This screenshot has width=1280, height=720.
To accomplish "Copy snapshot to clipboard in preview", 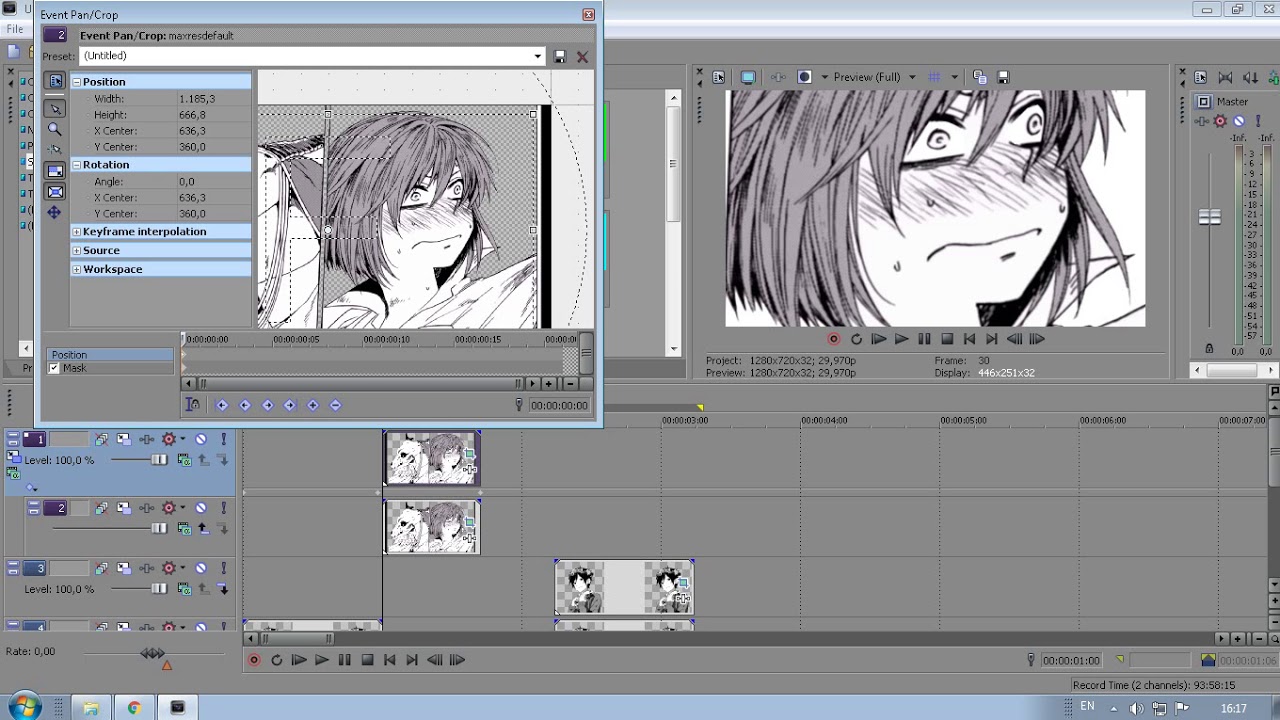I will (980, 77).
